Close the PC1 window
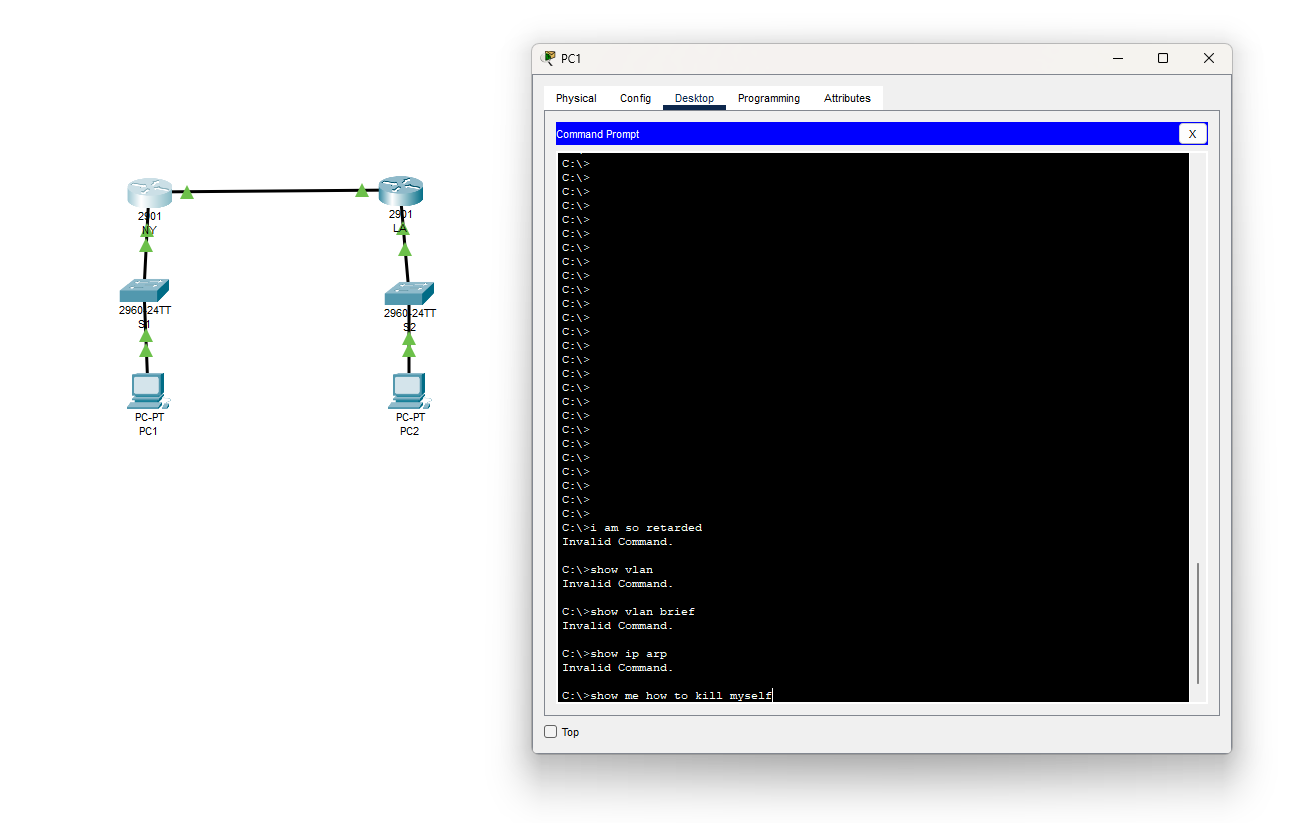The image size is (1290, 823). [1208, 58]
